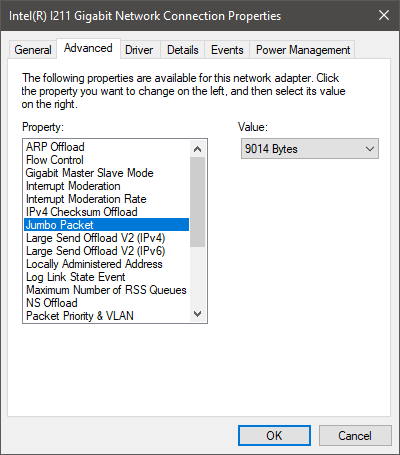Select Packet Priority & VLAN property
Screen dimensions: 400x455
coord(107,316)
